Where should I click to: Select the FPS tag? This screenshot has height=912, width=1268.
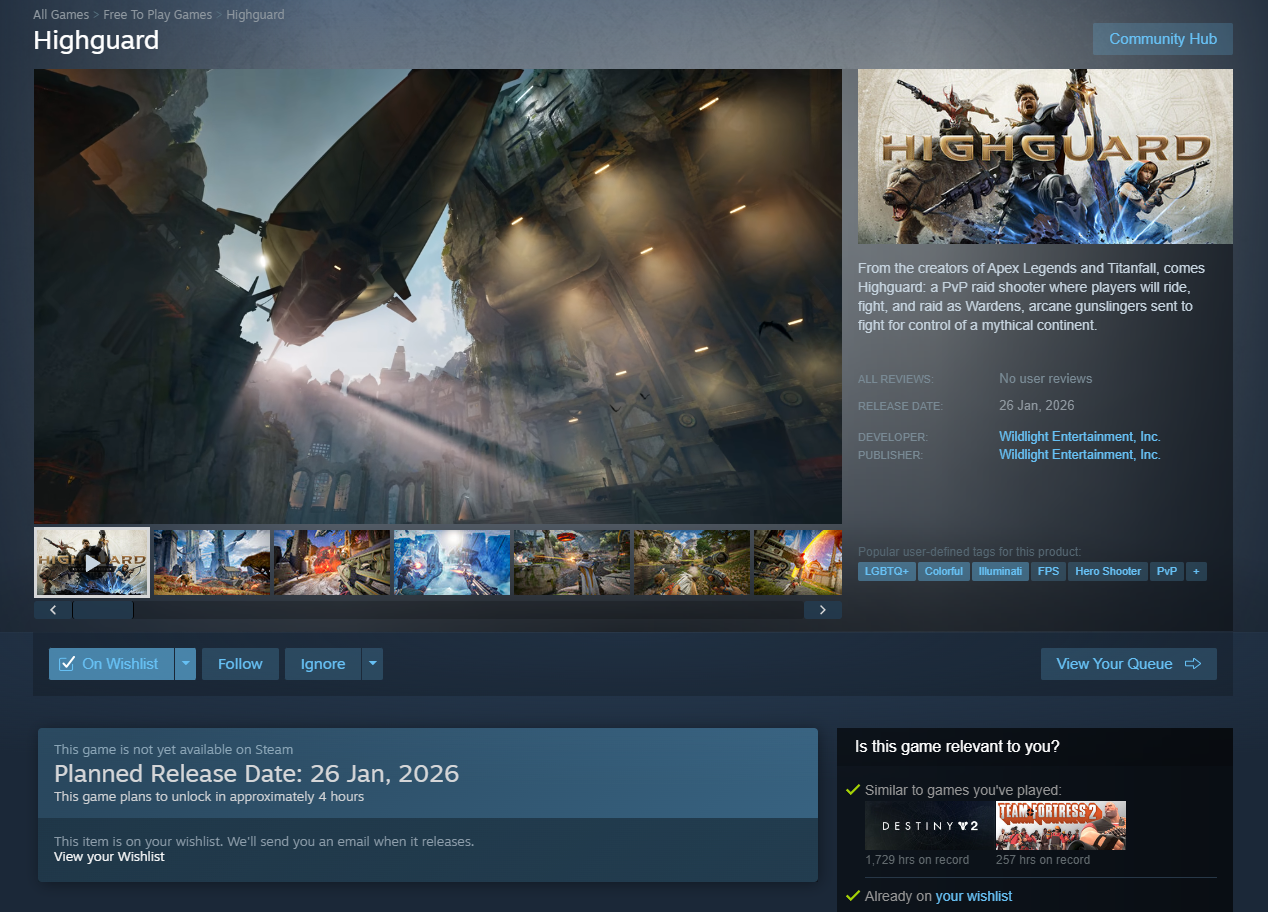pyautogui.click(x=1048, y=572)
